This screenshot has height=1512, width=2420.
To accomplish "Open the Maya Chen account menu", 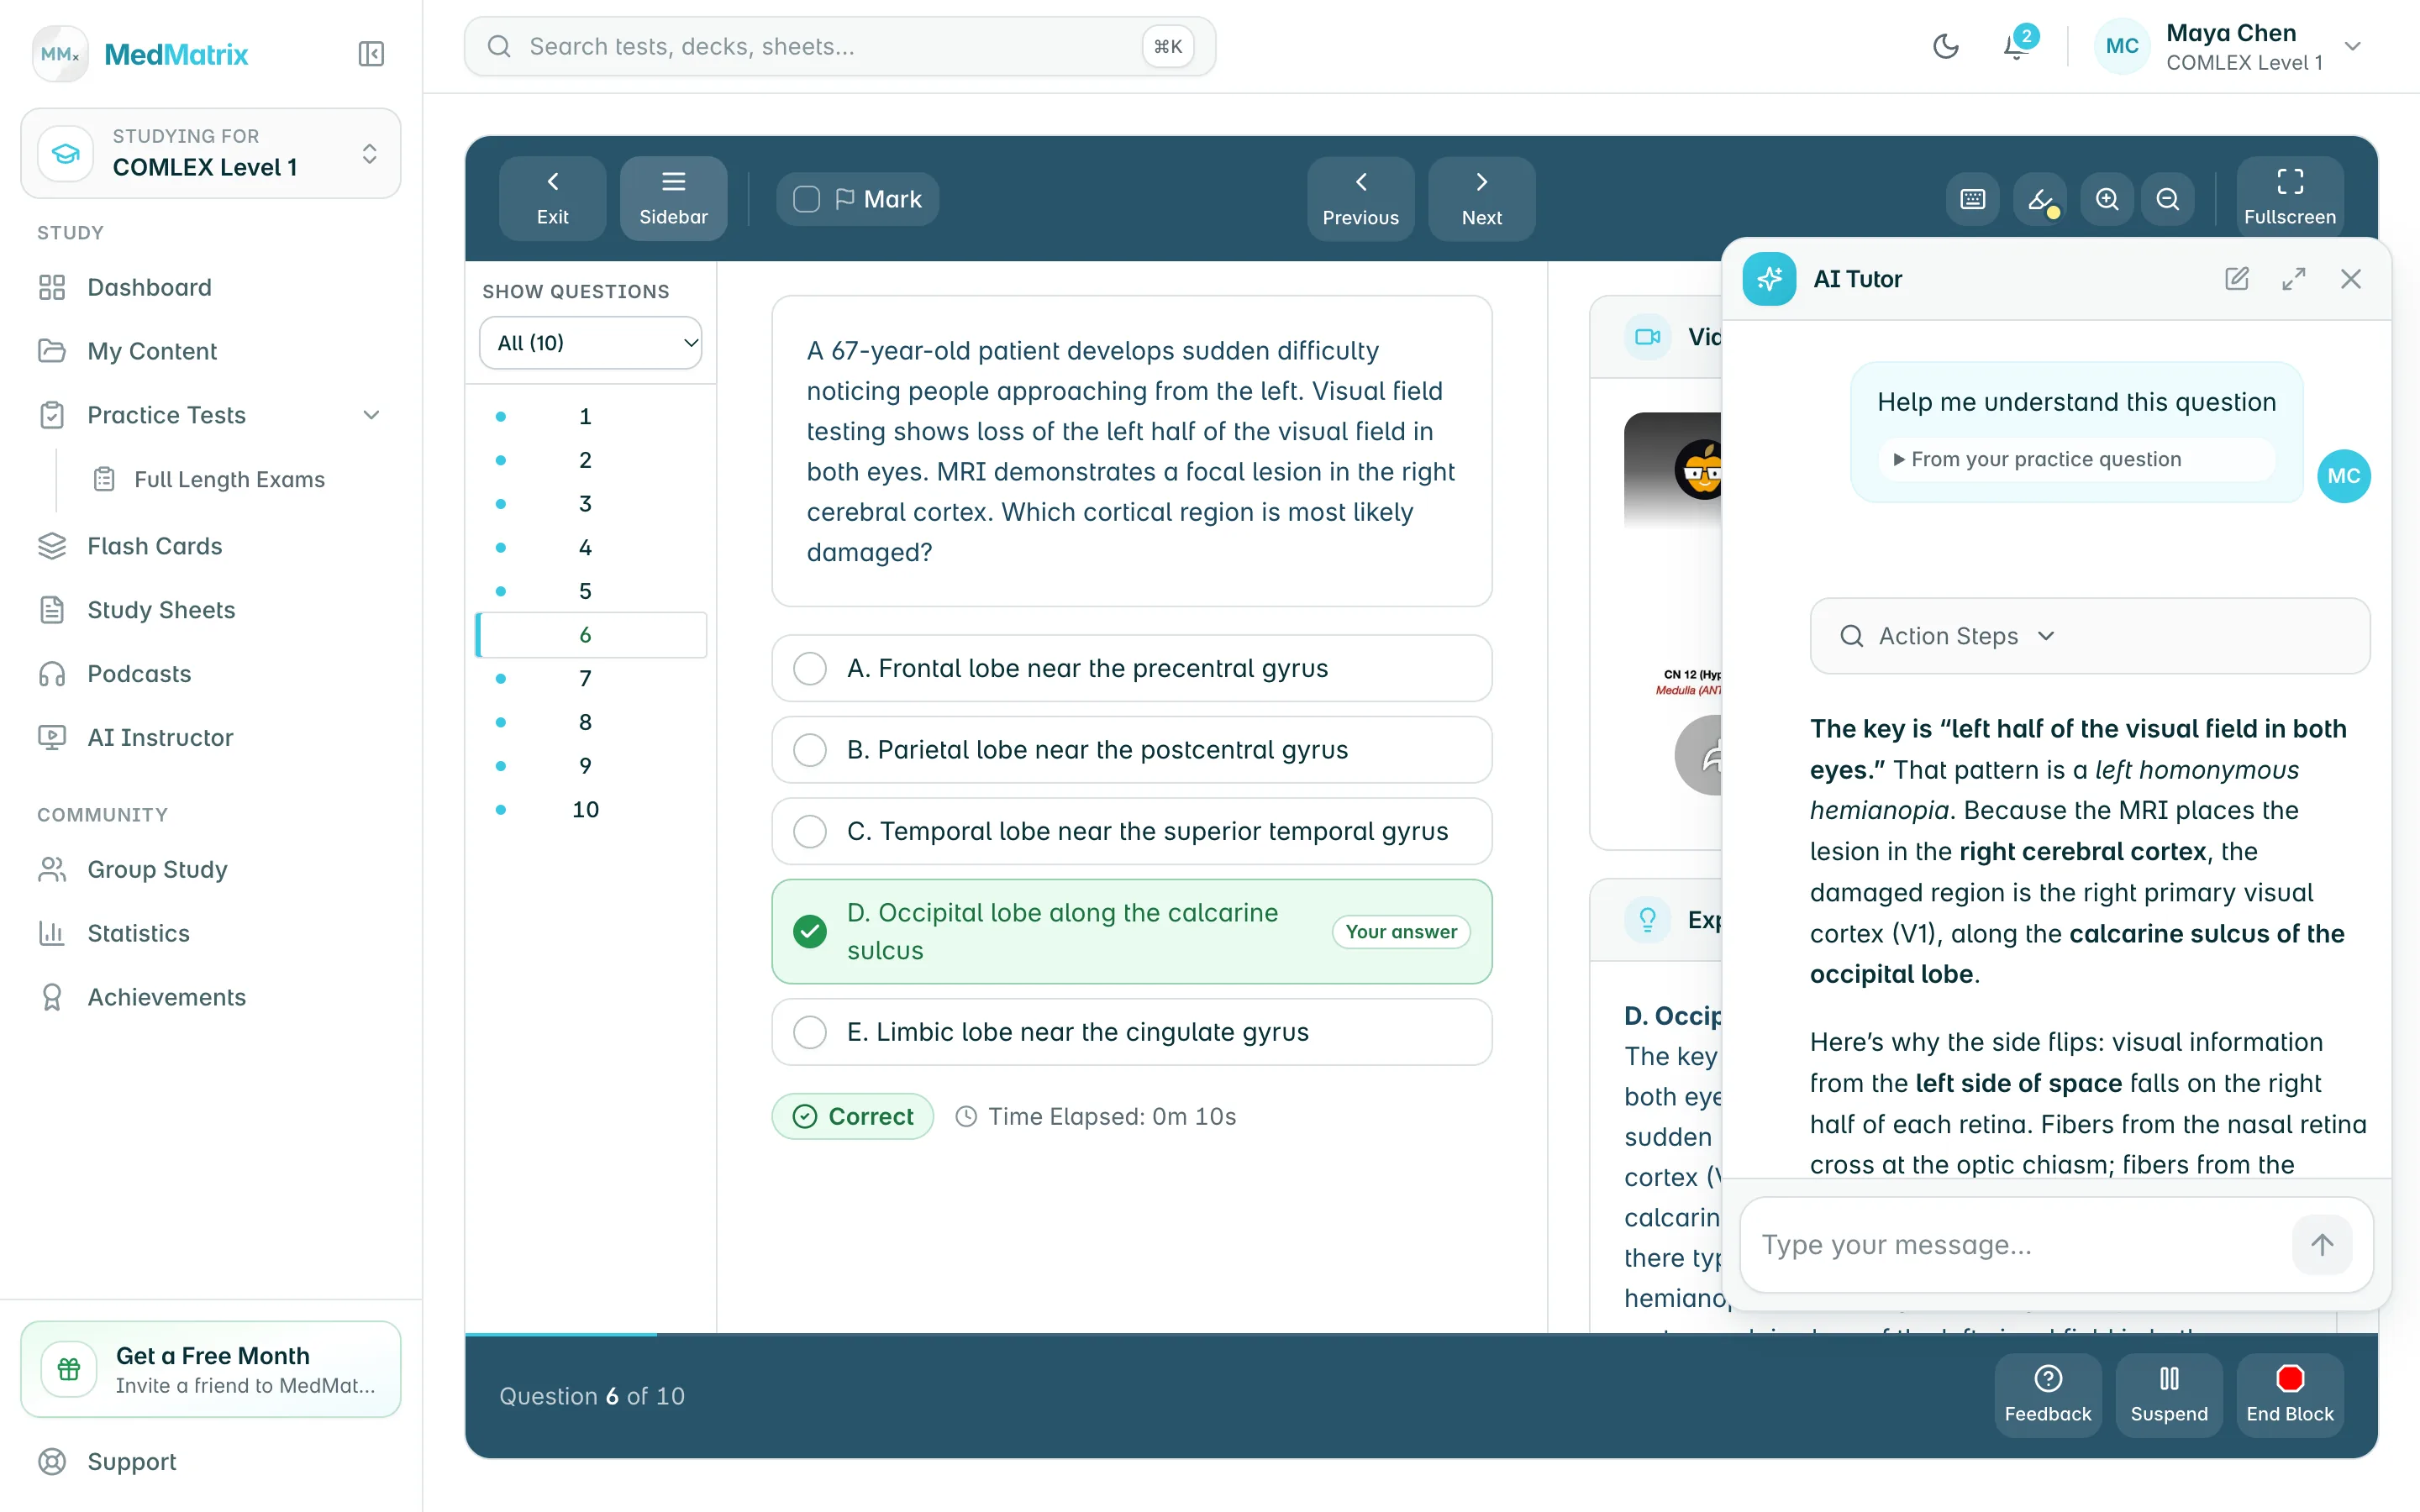I will click(x=2230, y=46).
